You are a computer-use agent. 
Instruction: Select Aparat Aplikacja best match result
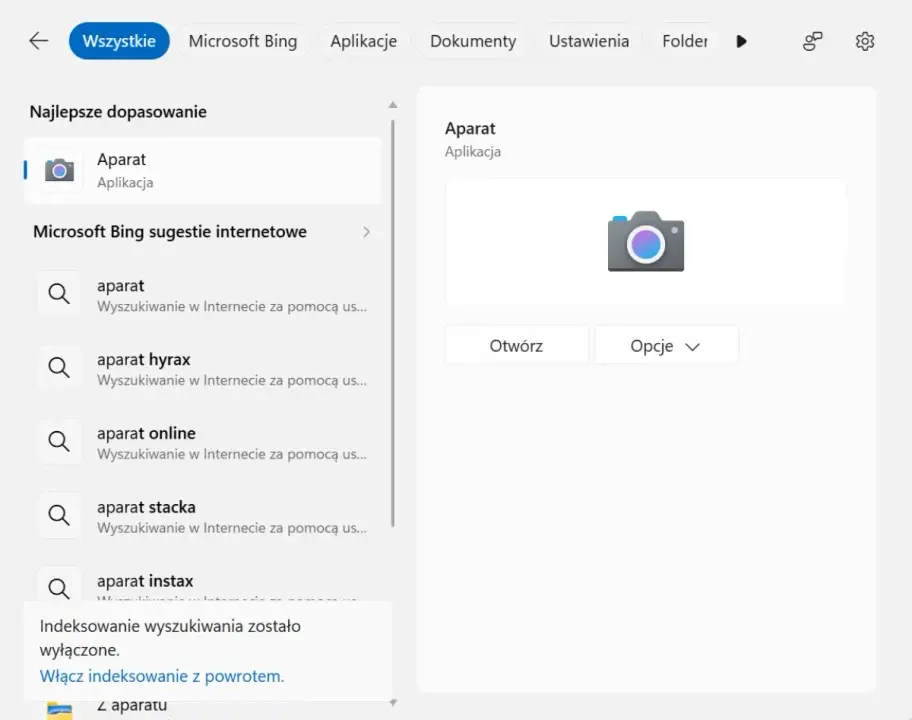(204, 170)
